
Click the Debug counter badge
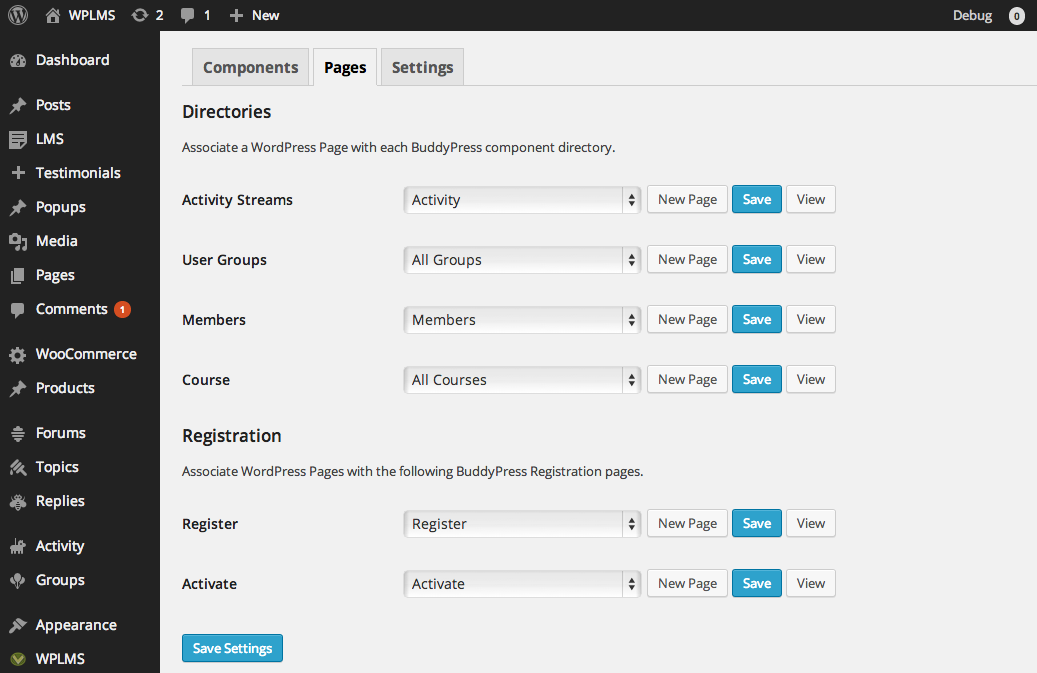pos(1016,16)
